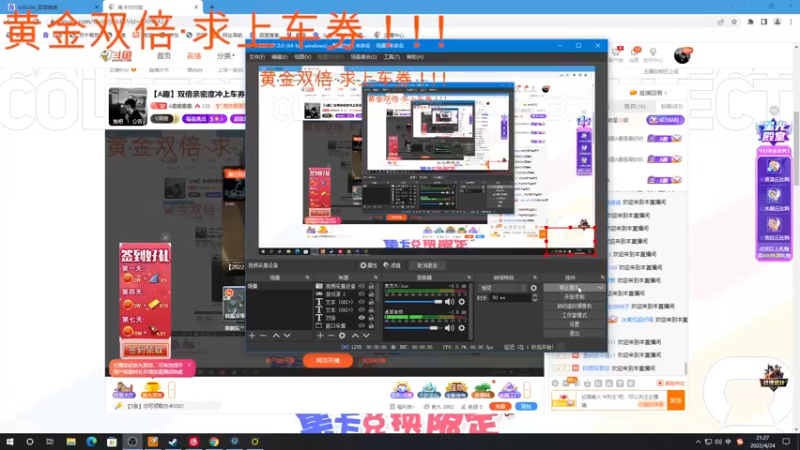Remove the selected scene with the minus icon in the OBS scenes panel
The height and width of the screenshot is (450, 800).
coord(263,336)
